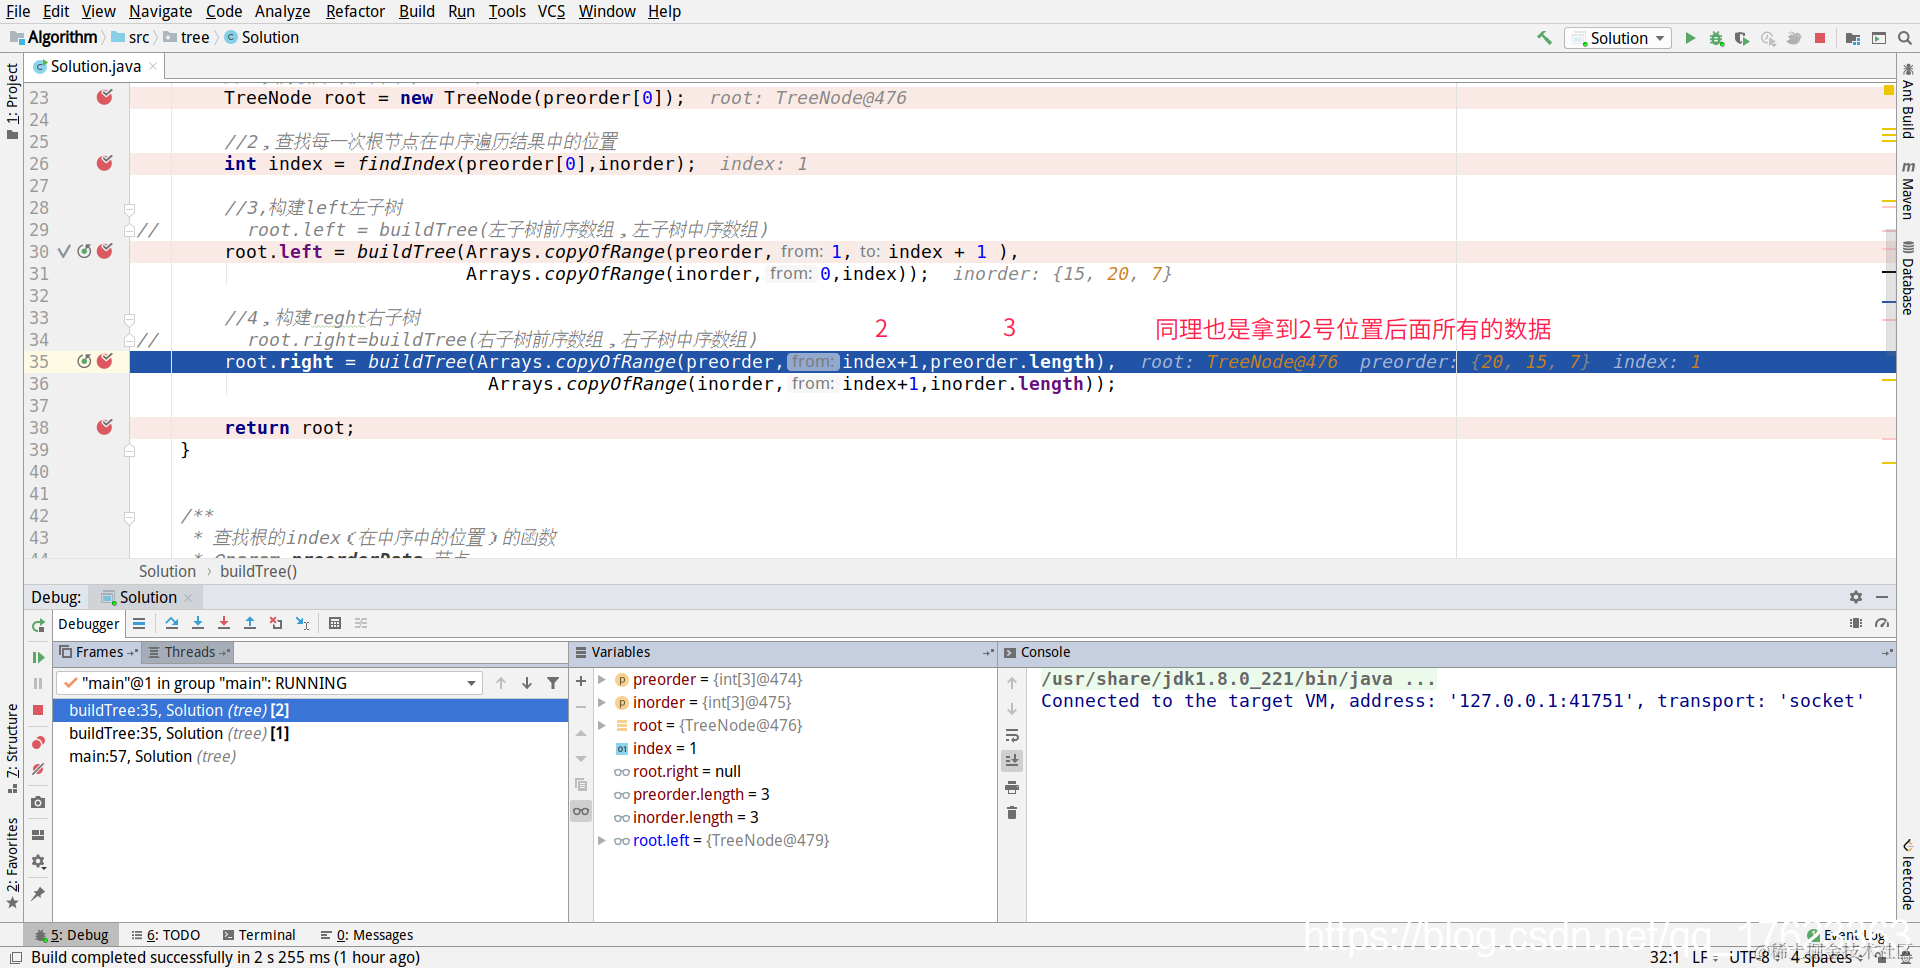Stop the process from the top toolbar
This screenshot has width=1920, height=968.
pyautogui.click(x=1820, y=38)
